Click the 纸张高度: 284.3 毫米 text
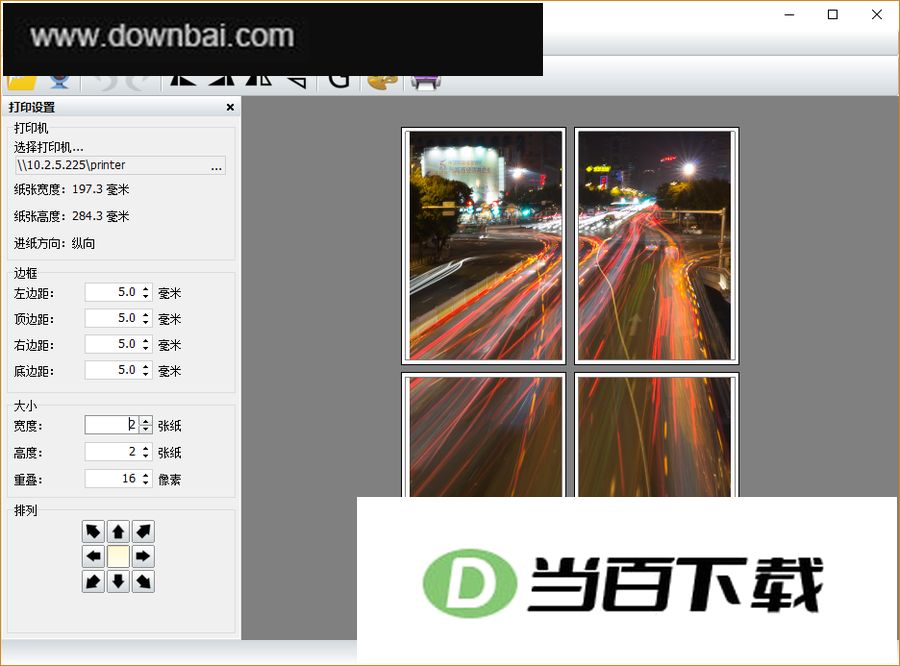Image resolution: width=900 pixels, height=666 pixels. click(72, 216)
